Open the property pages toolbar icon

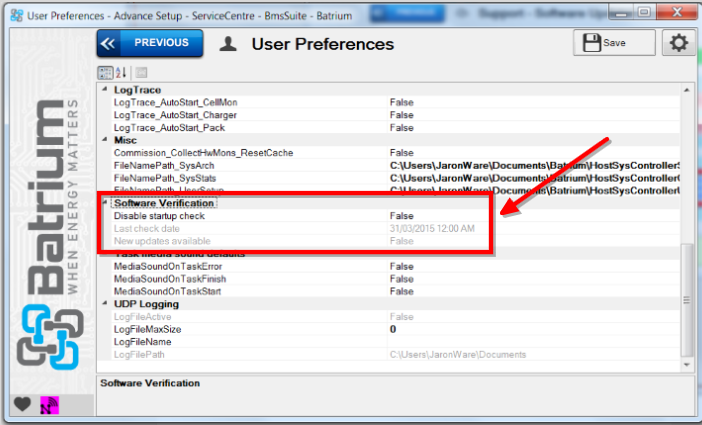coord(141,73)
